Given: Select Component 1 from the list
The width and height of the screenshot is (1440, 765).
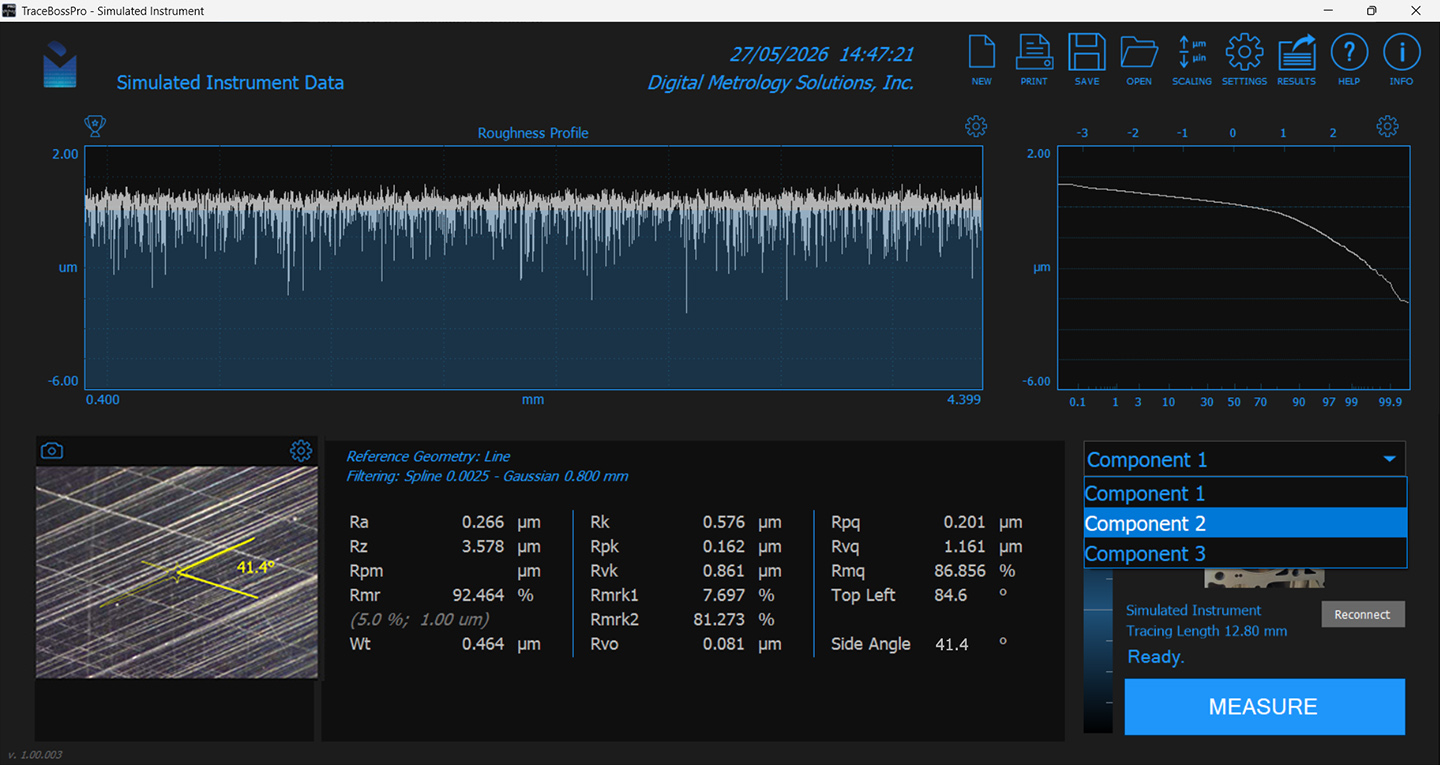Looking at the screenshot, I should [1245, 493].
